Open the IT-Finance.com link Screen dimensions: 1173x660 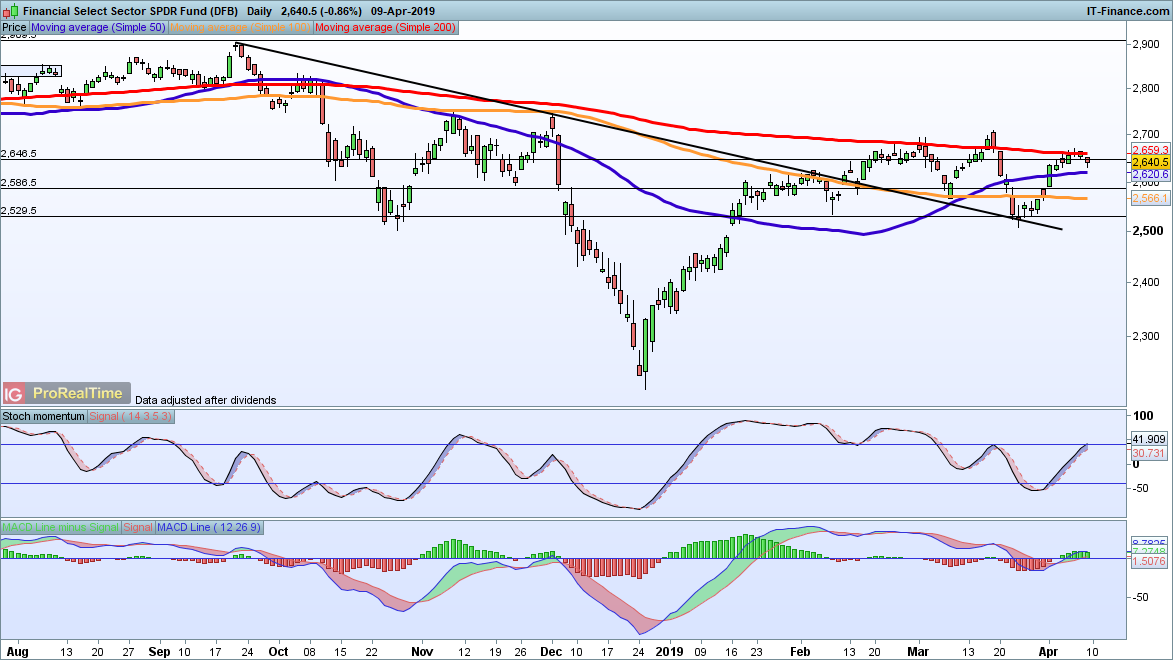(x=1127, y=11)
